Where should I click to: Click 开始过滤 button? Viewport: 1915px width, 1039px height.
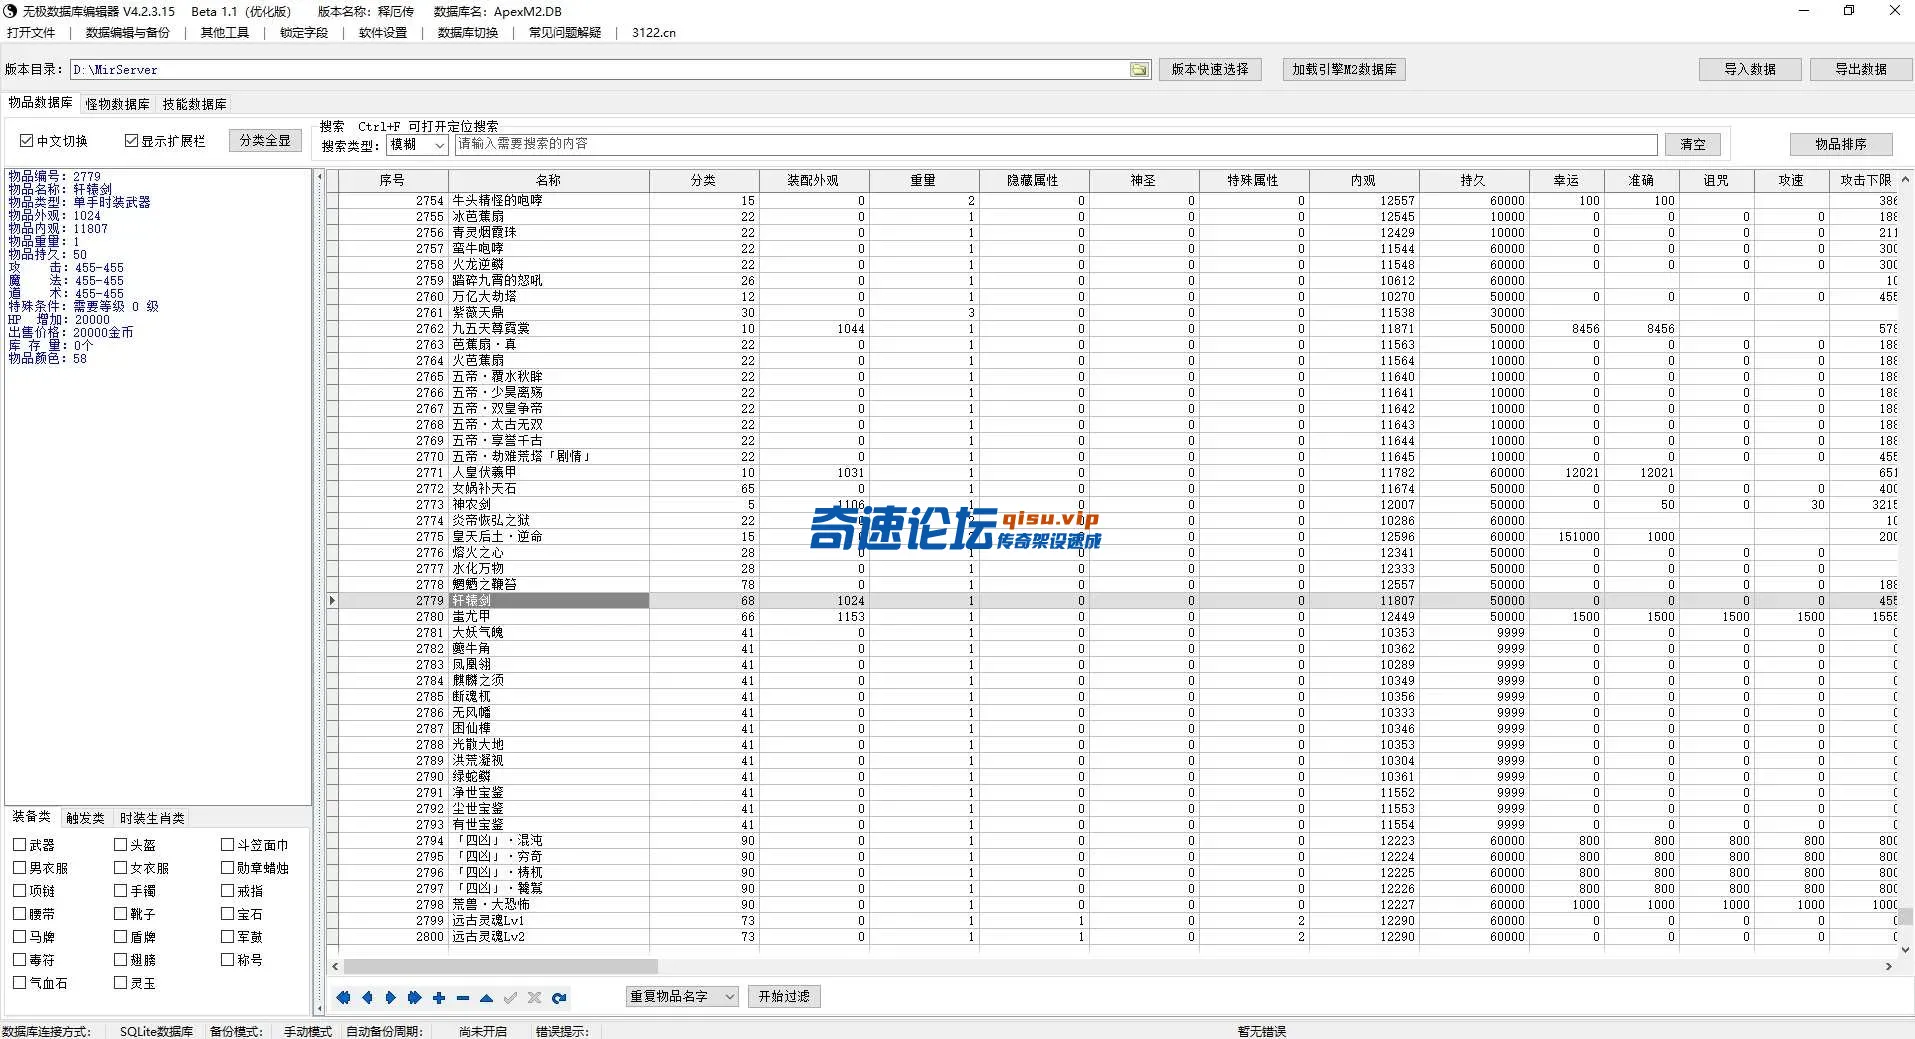tap(784, 997)
